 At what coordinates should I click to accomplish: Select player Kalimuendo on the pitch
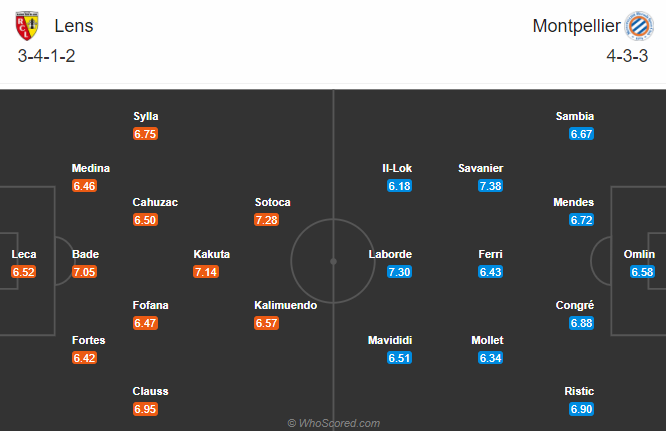tap(285, 305)
